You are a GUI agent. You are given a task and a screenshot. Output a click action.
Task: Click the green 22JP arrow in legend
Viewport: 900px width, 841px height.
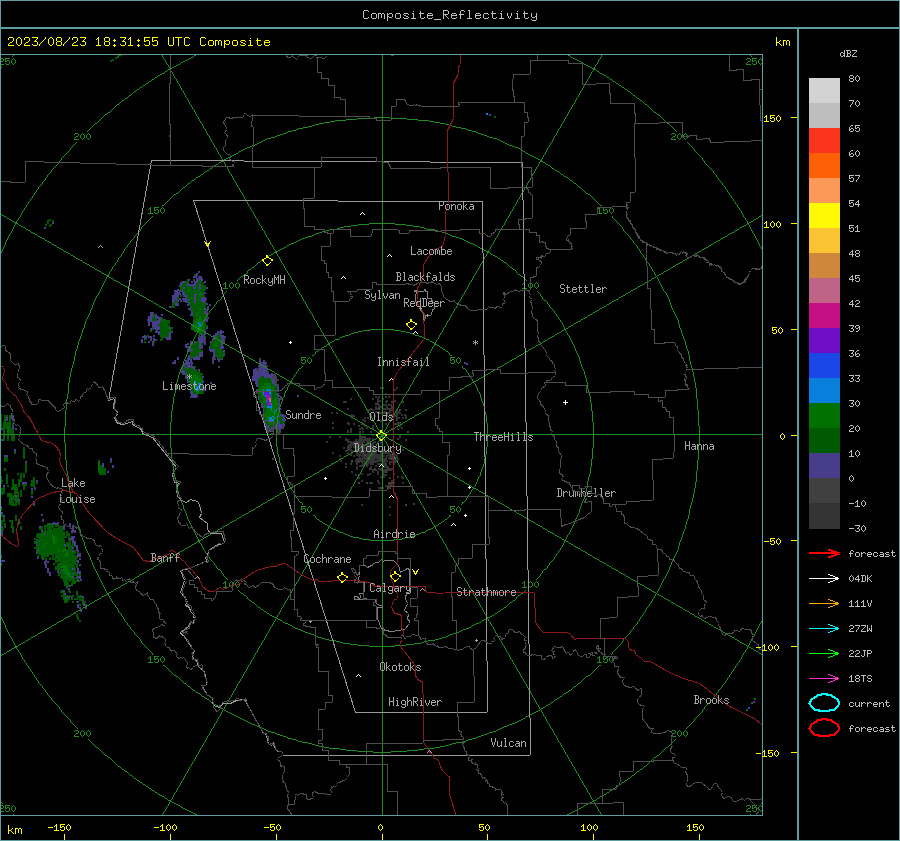pyautogui.click(x=825, y=653)
